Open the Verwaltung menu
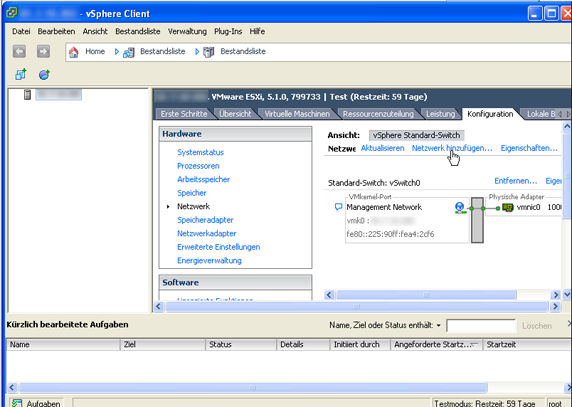 coord(187,31)
